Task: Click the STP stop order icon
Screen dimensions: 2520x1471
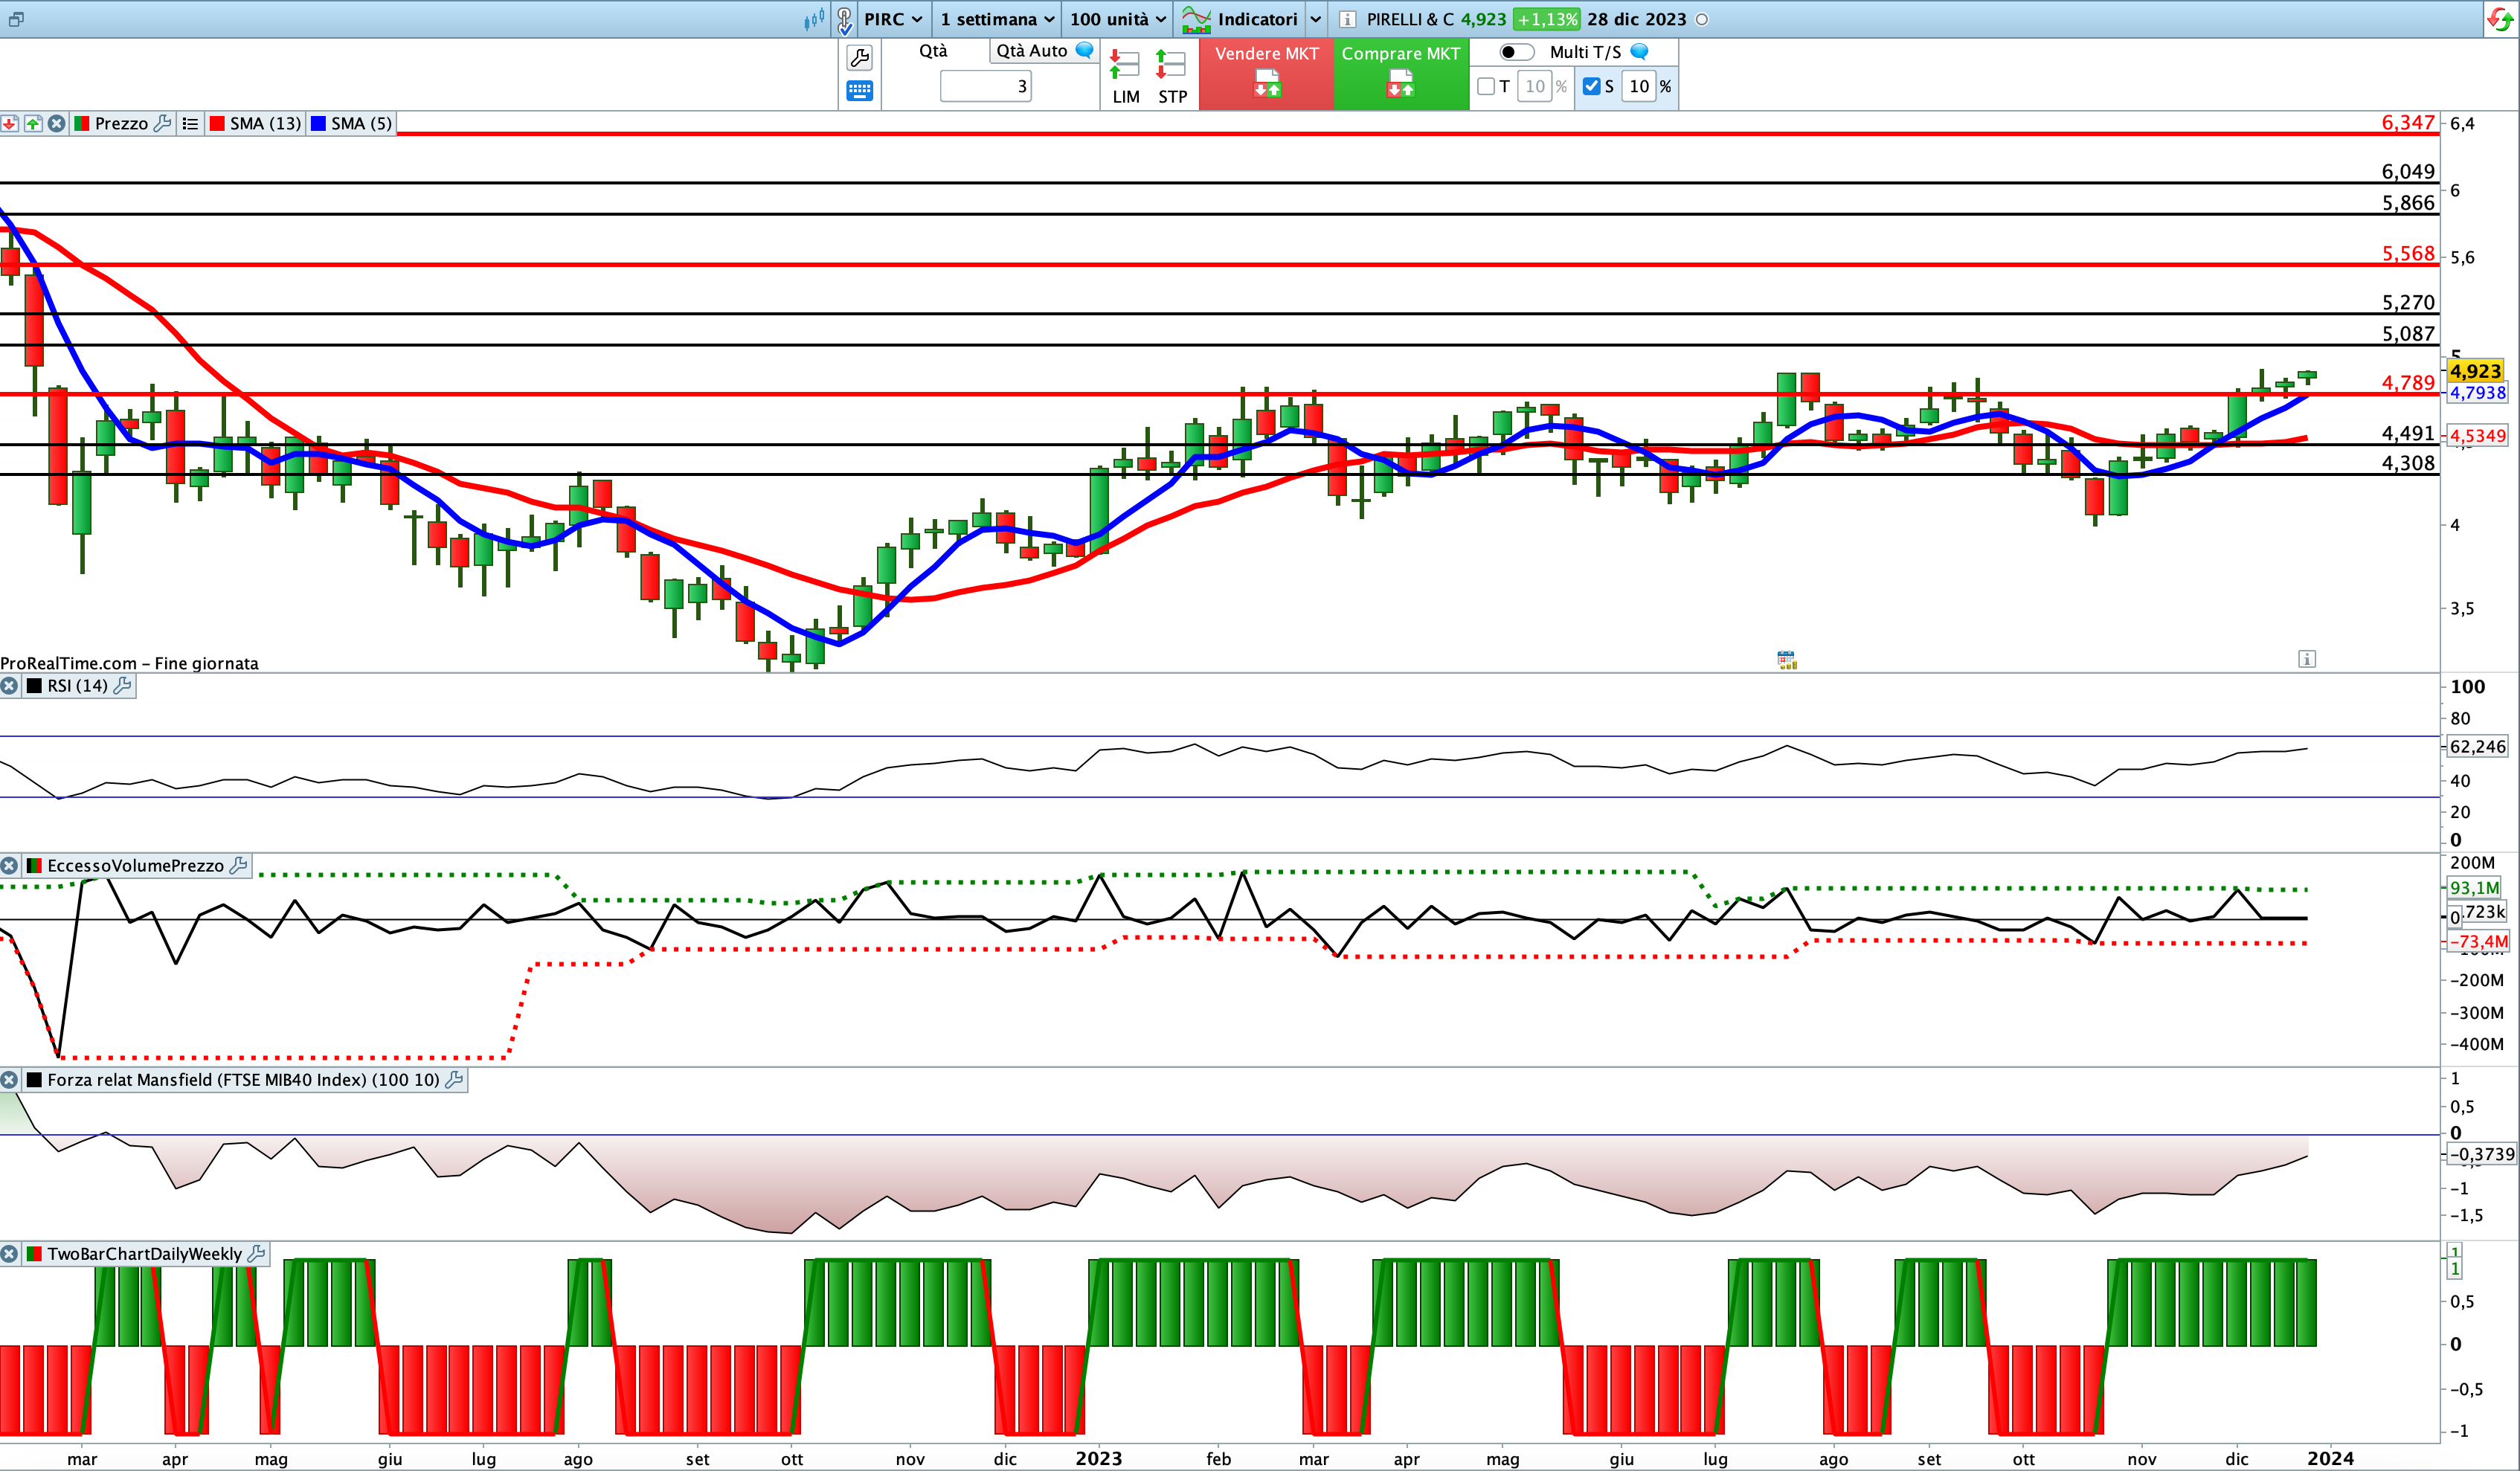Action: [1172, 76]
